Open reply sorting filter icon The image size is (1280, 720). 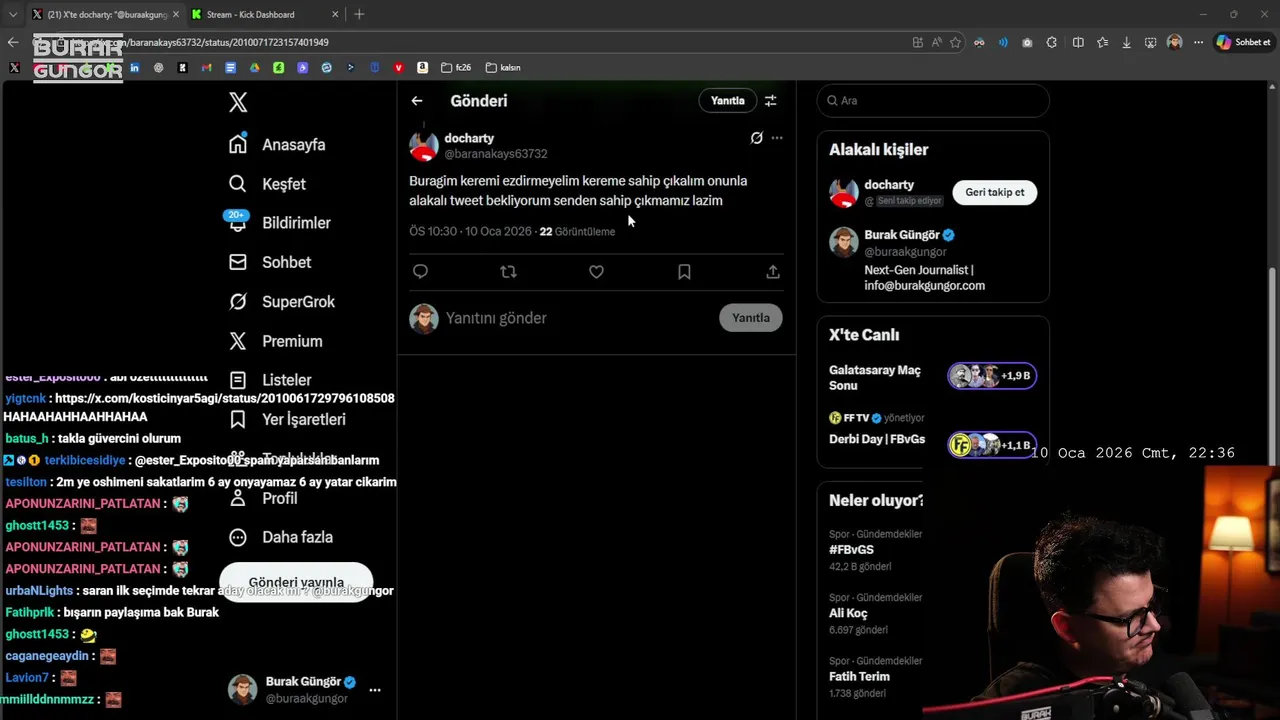coord(770,101)
